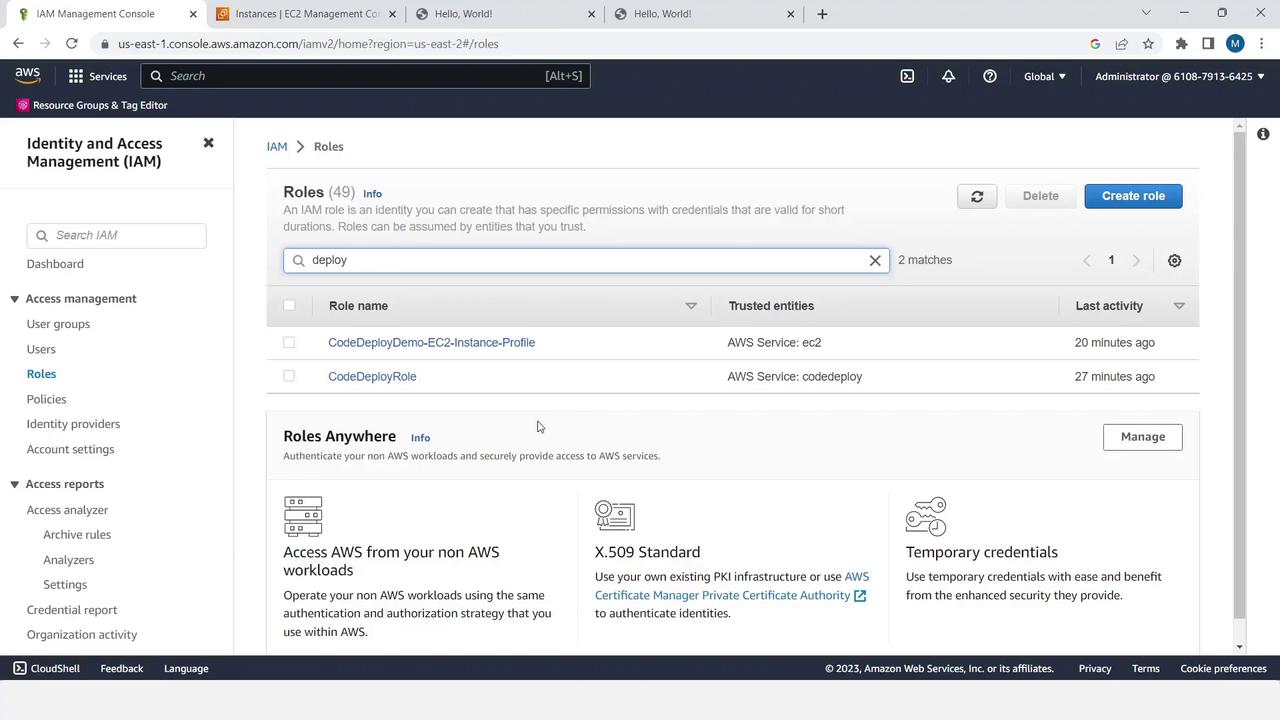Focus the top AWS search bar
The height and width of the screenshot is (720, 1280).
coord(365,76)
